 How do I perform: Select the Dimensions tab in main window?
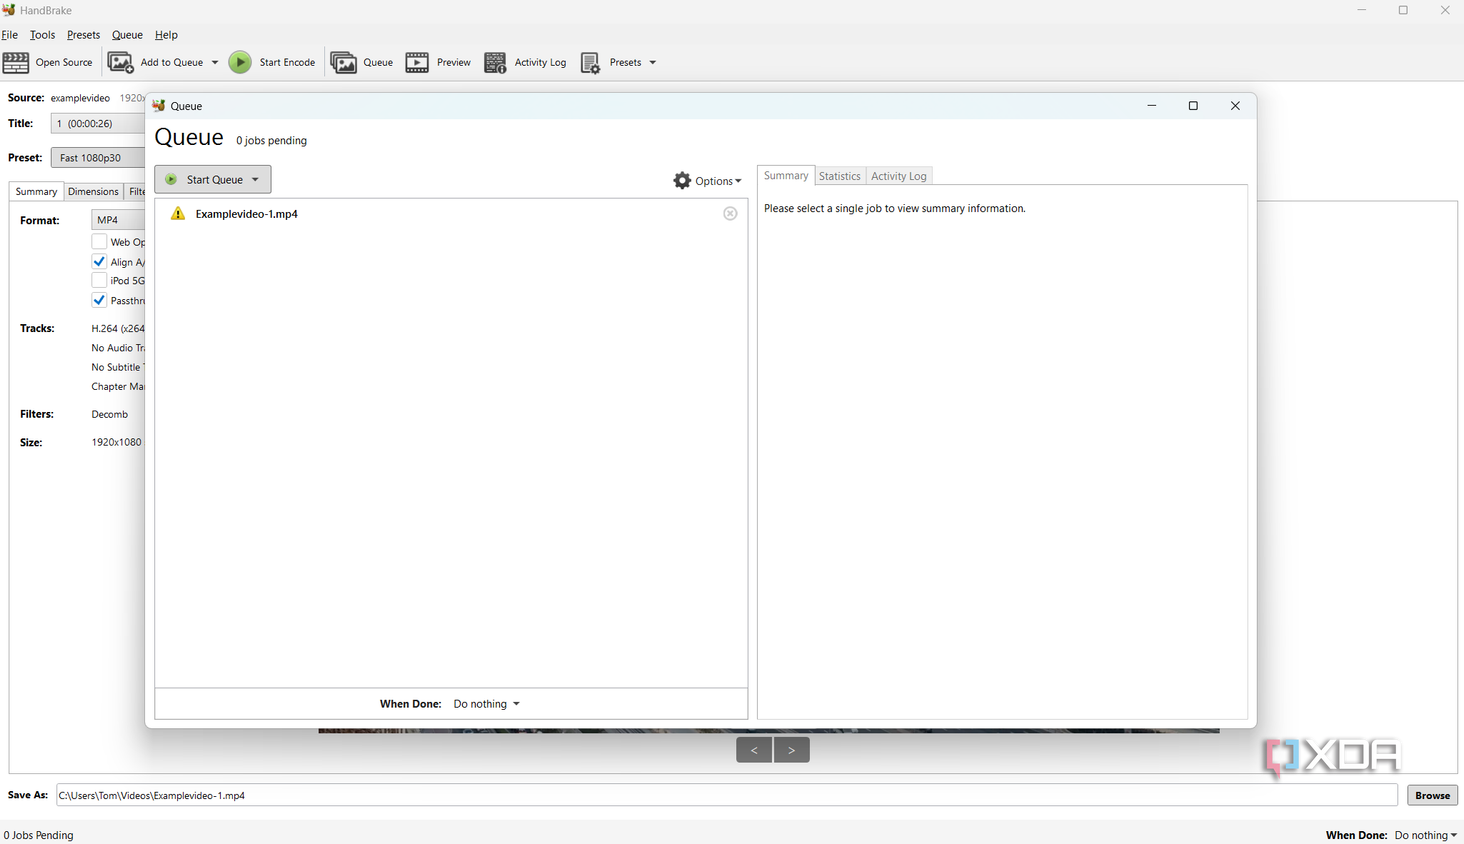click(x=93, y=191)
